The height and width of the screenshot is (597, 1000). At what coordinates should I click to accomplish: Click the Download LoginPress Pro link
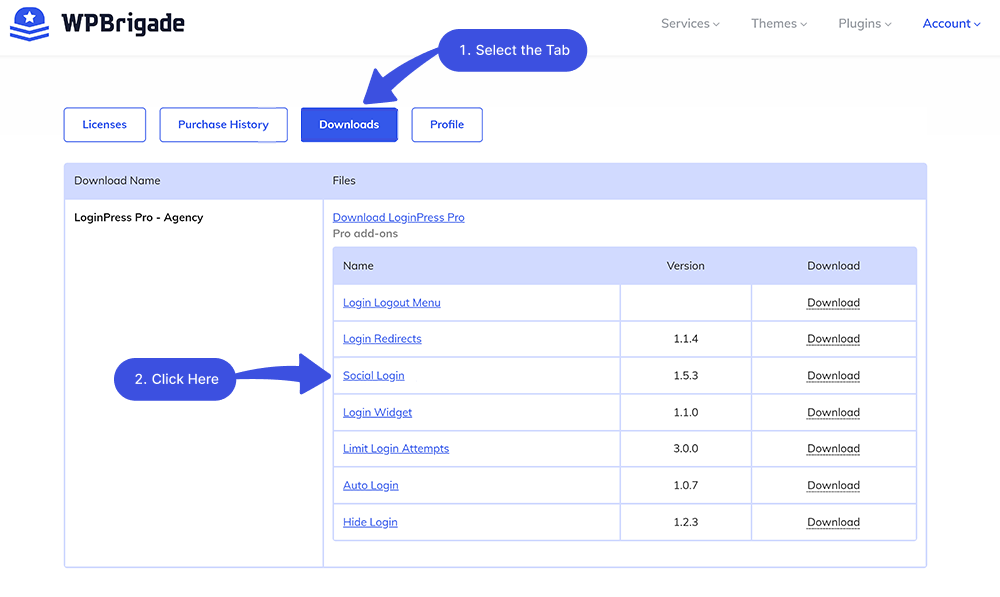pyautogui.click(x=399, y=217)
